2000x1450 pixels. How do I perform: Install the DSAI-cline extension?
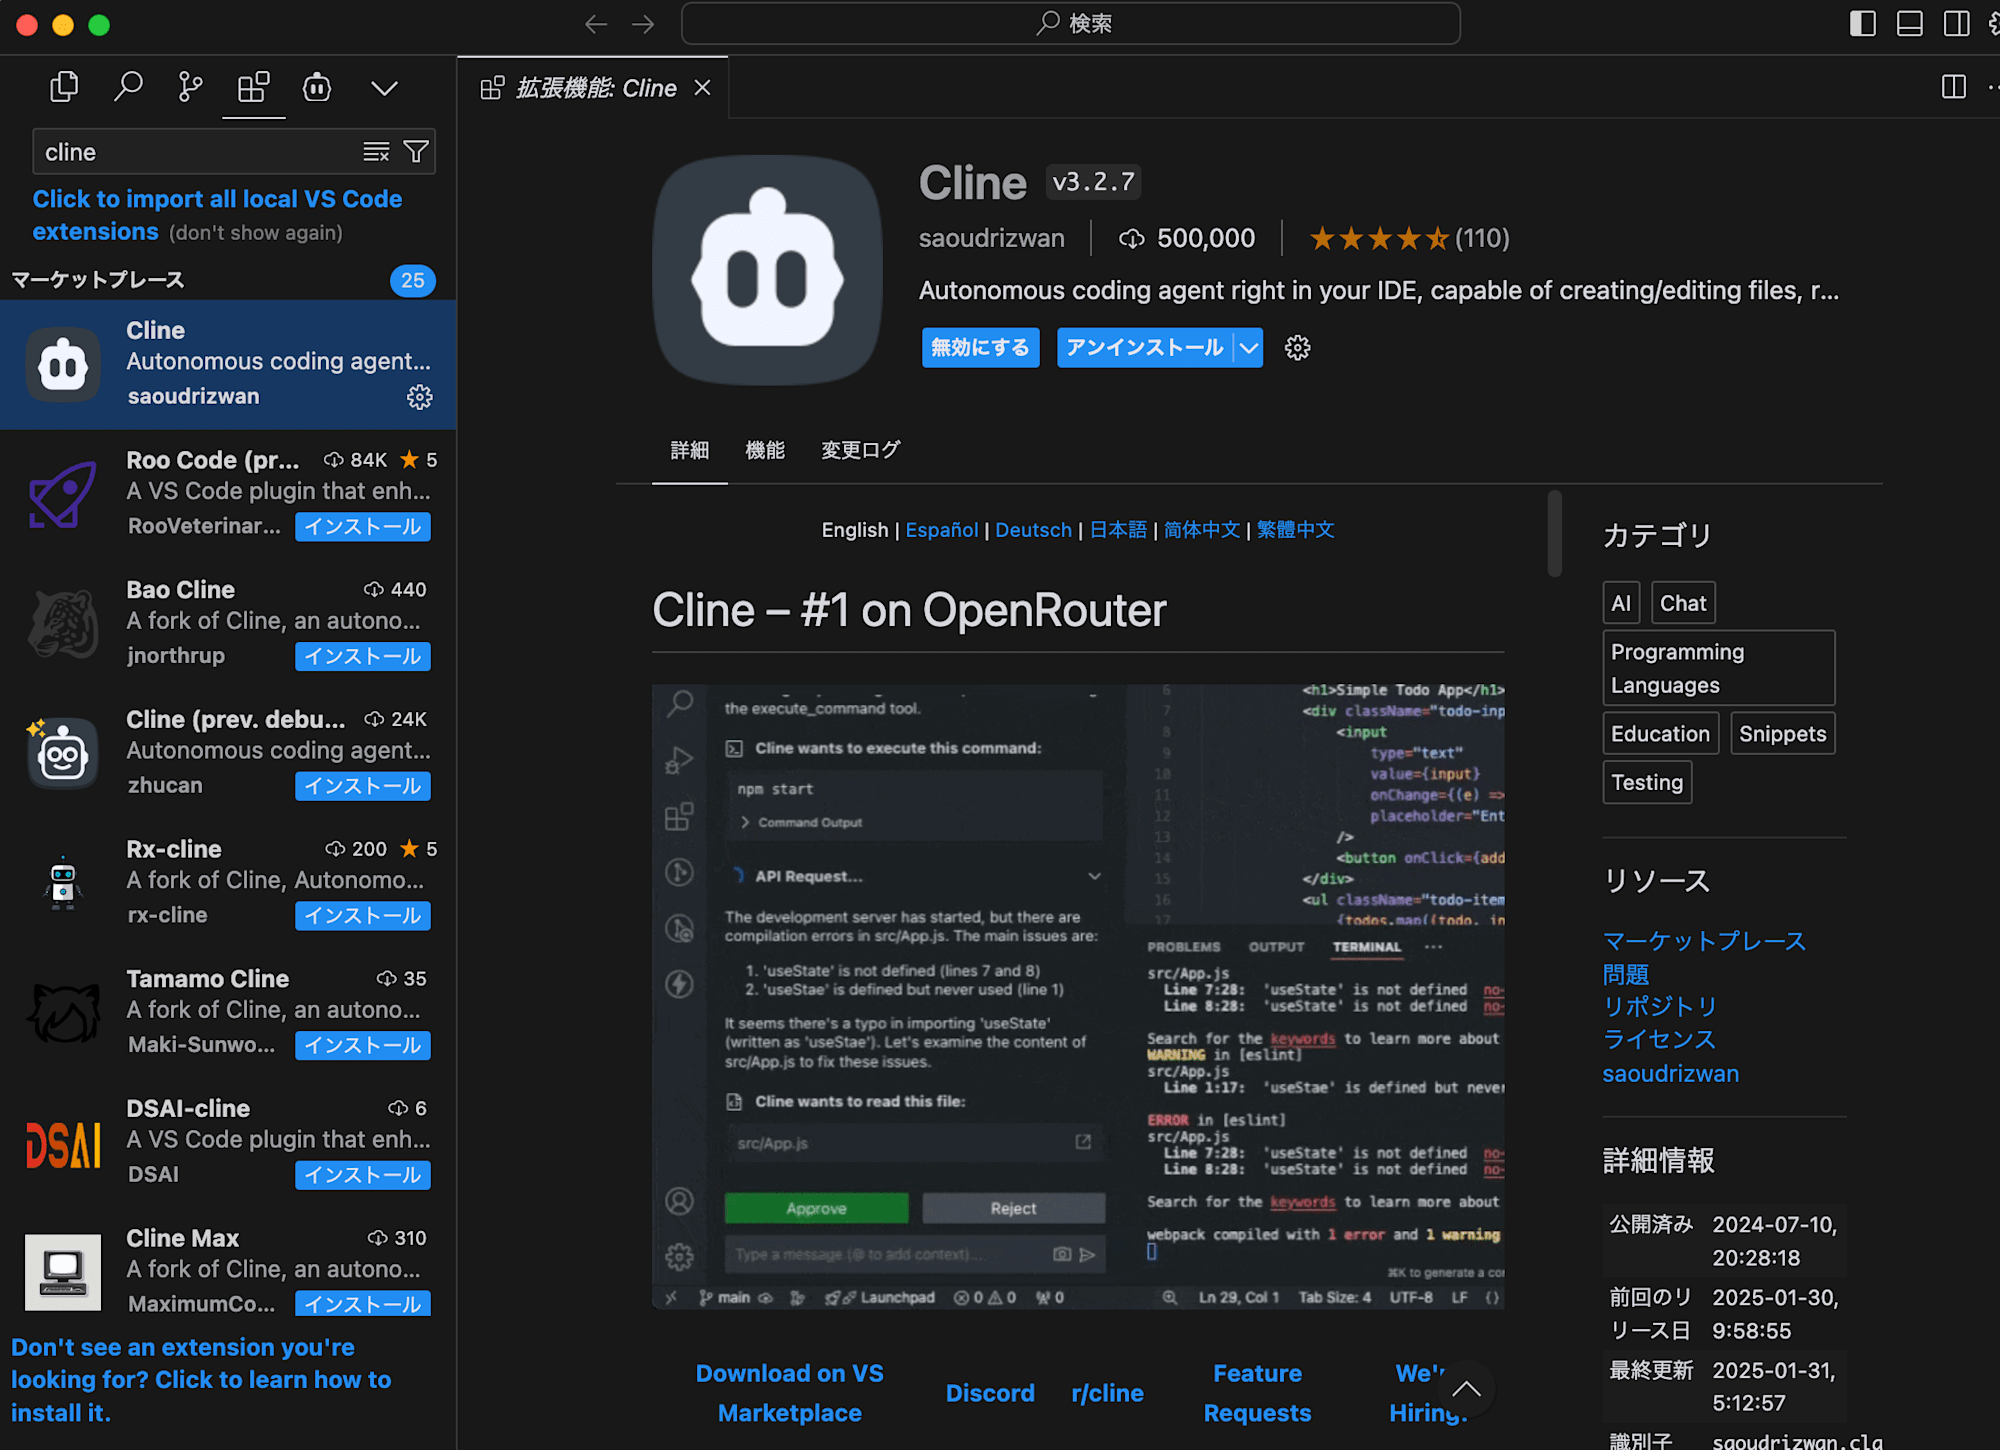click(x=363, y=1175)
